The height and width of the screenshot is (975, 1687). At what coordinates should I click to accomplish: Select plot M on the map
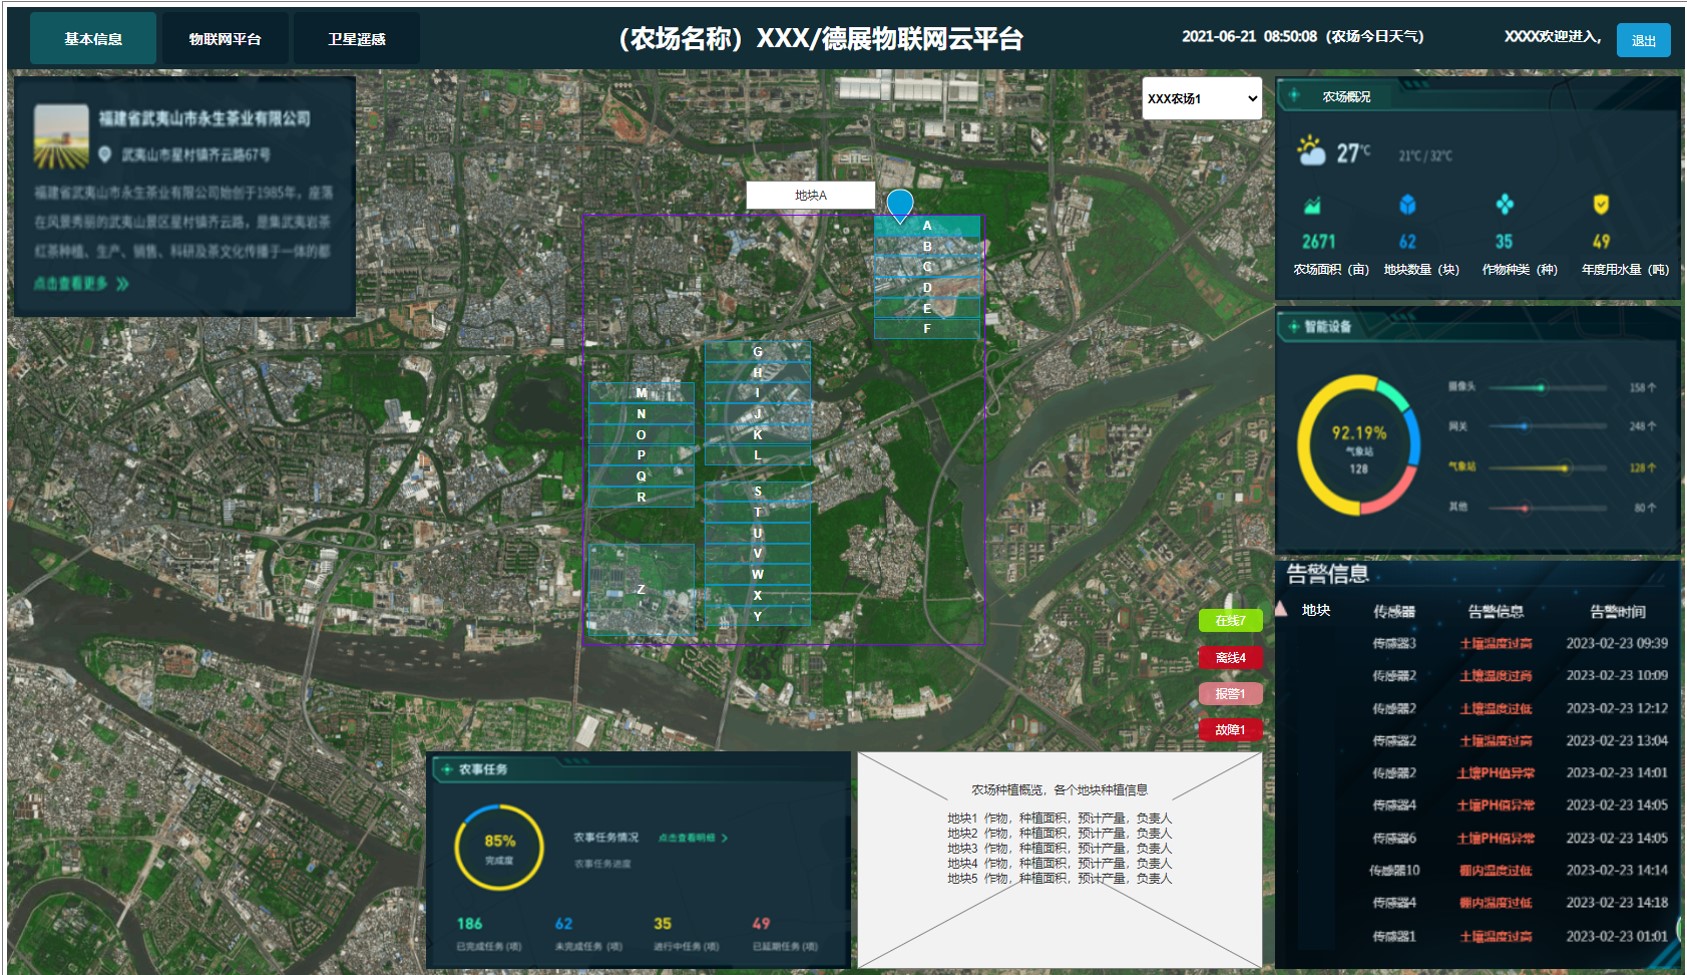[x=641, y=393]
